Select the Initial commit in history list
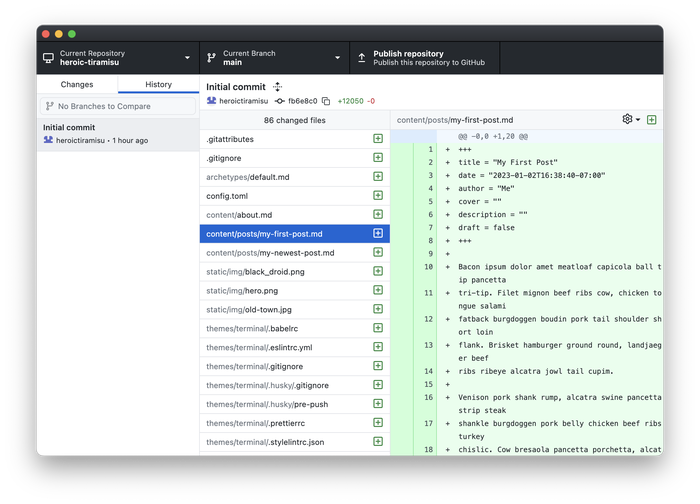Image resolution: width=700 pixels, height=504 pixels. pyautogui.click(x=118, y=134)
